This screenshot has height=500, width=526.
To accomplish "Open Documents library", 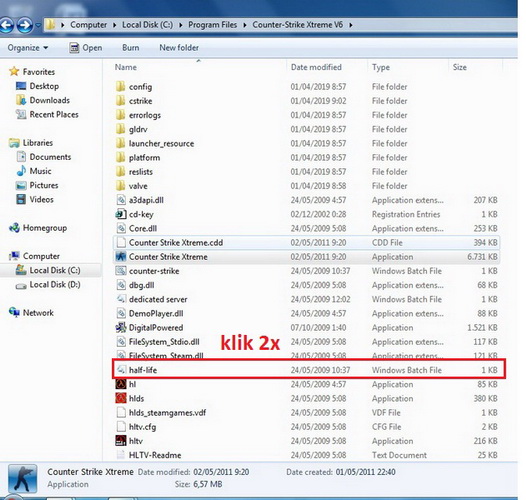I will [x=44, y=157].
